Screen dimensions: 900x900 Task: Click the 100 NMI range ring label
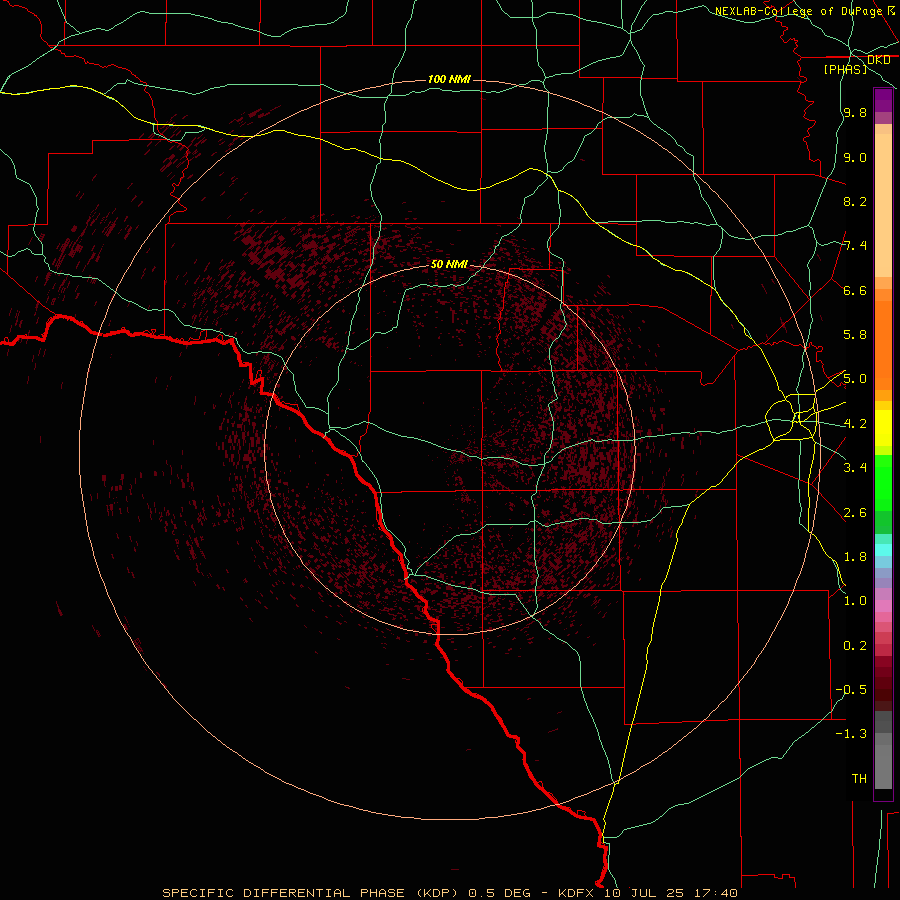click(x=449, y=79)
